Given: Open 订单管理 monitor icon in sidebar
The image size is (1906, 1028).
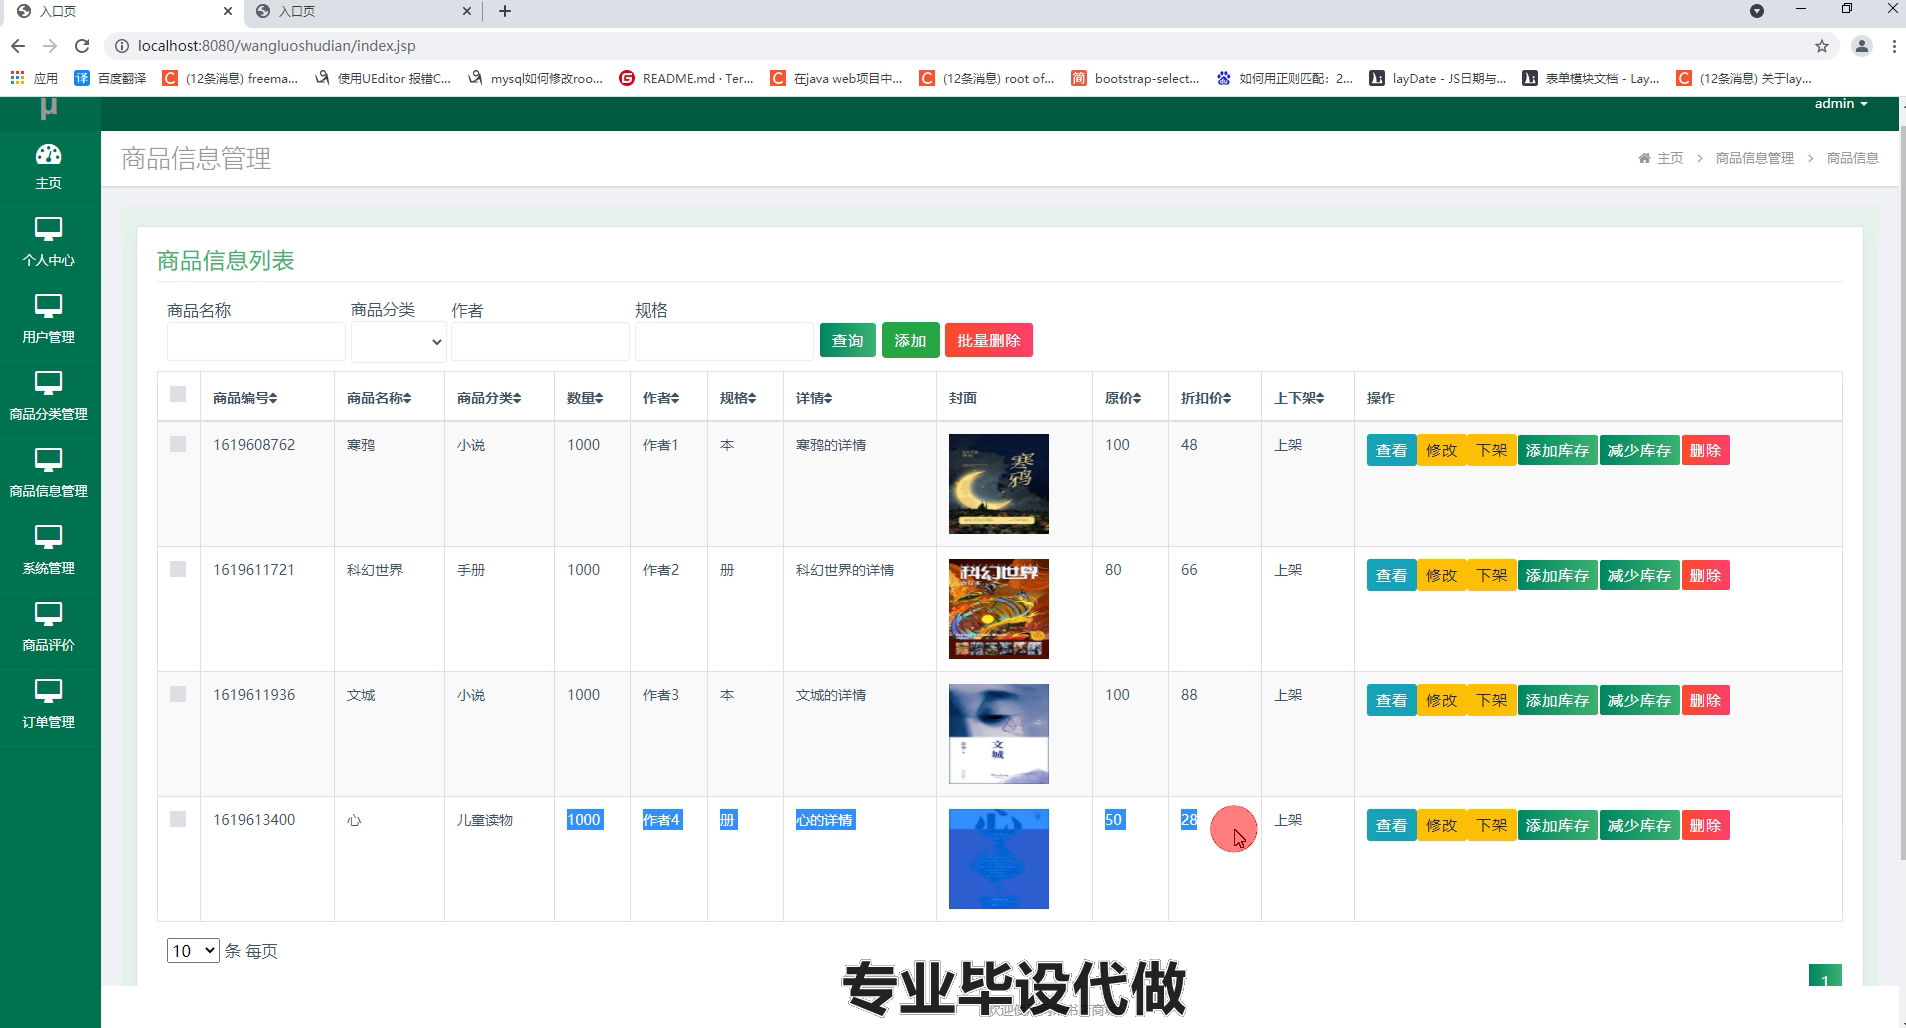Looking at the screenshot, I should (x=49, y=691).
